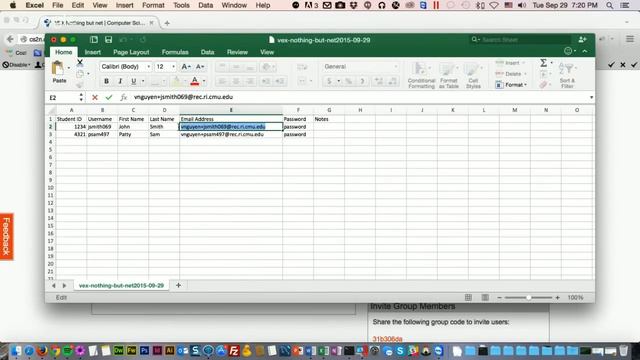Open the underline style arrow

pyautogui.click(x=143, y=81)
